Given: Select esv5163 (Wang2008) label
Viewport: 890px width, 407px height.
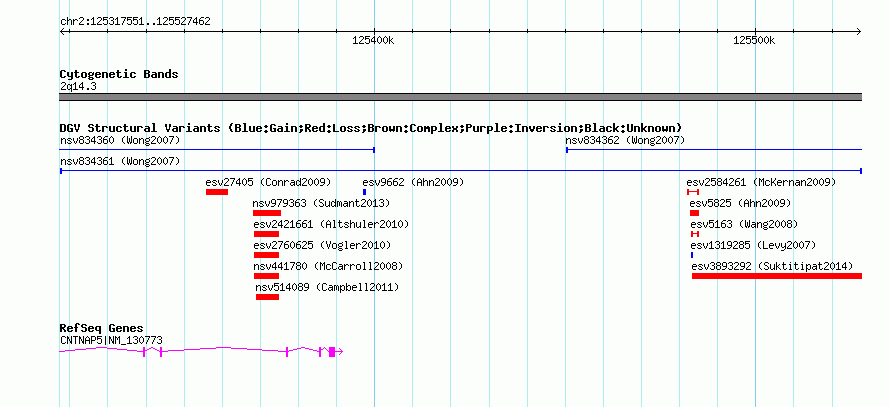Looking at the screenshot, I should (x=744, y=224).
